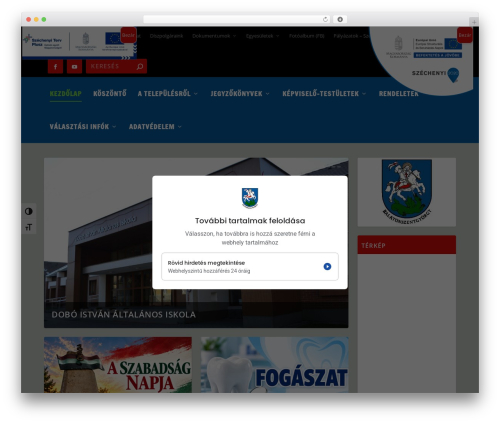The height and width of the screenshot is (423, 500).
Task: Close the left banner with Bezár
Action: pyautogui.click(x=128, y=35)
